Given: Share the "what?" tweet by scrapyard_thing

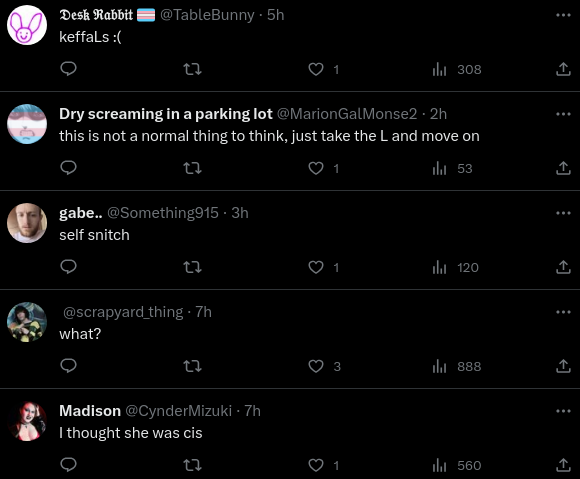Looking at the screenshot, I should (x=563, y=366).
